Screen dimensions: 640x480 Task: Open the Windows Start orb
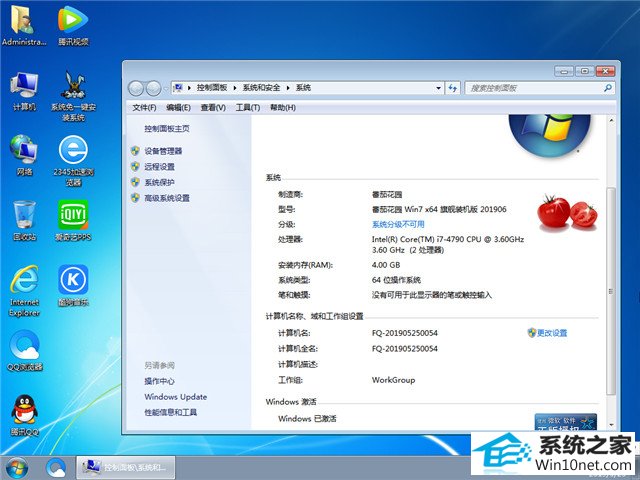coord(17,468)
